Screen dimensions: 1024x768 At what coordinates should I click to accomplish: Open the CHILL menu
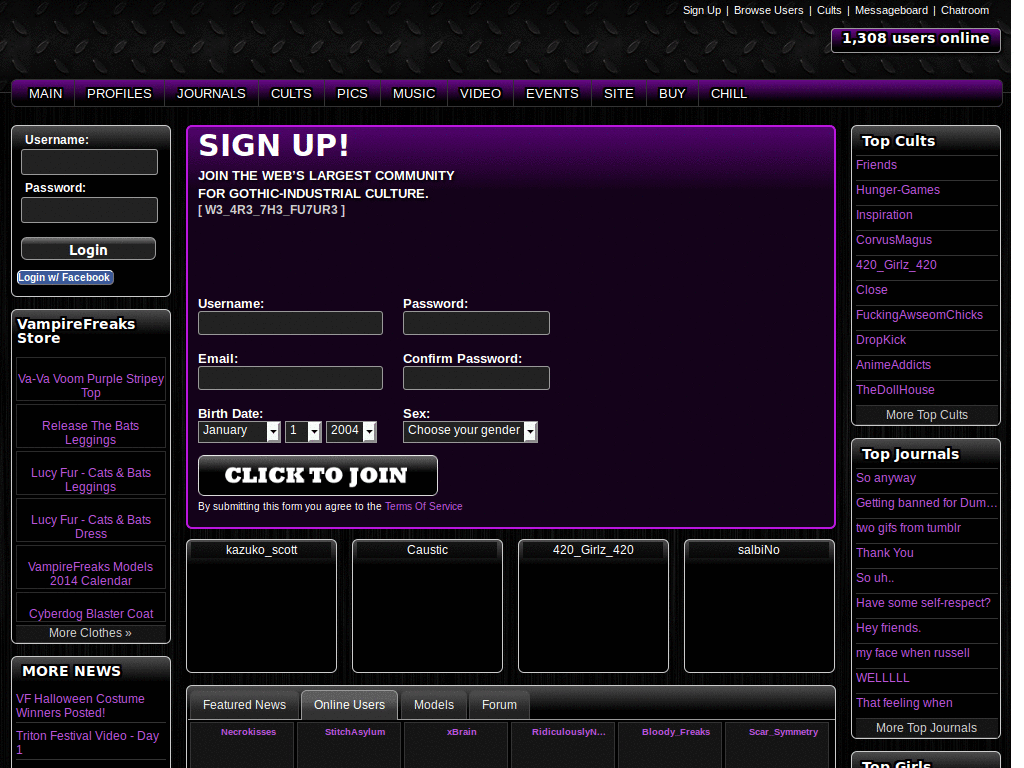[x=729, y=93]
